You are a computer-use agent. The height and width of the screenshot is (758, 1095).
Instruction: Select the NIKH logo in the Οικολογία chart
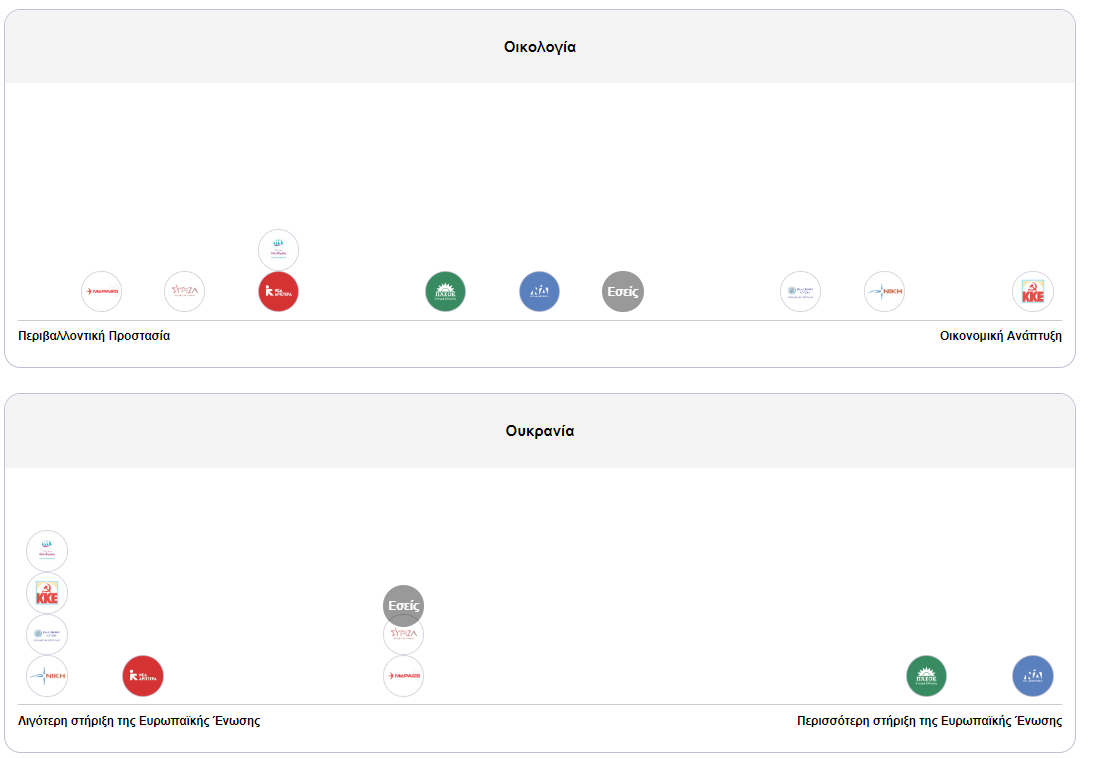point(884,292)
